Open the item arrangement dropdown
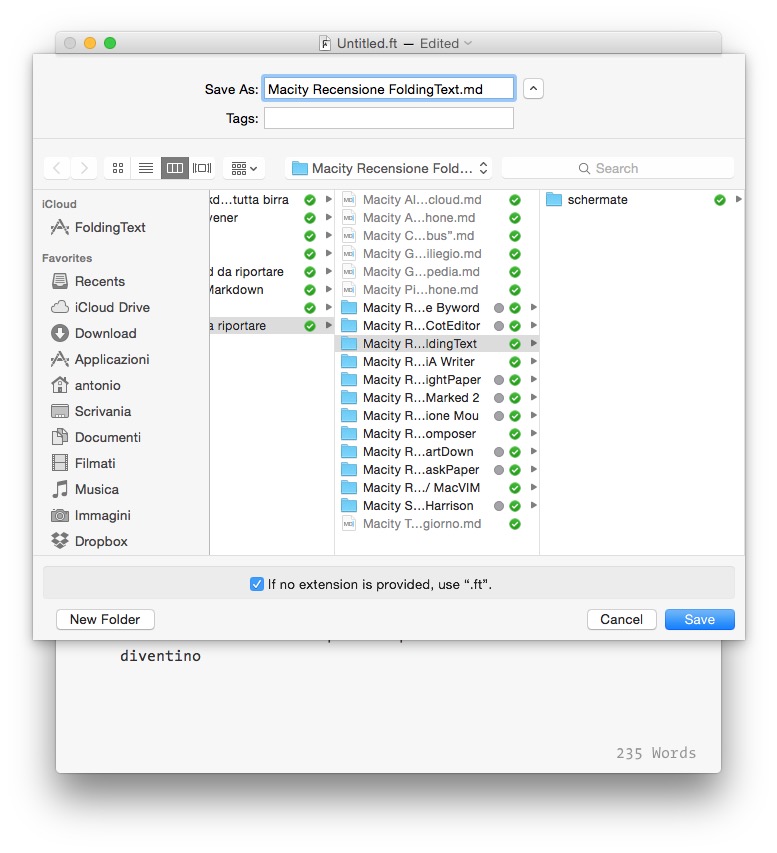 244,168
